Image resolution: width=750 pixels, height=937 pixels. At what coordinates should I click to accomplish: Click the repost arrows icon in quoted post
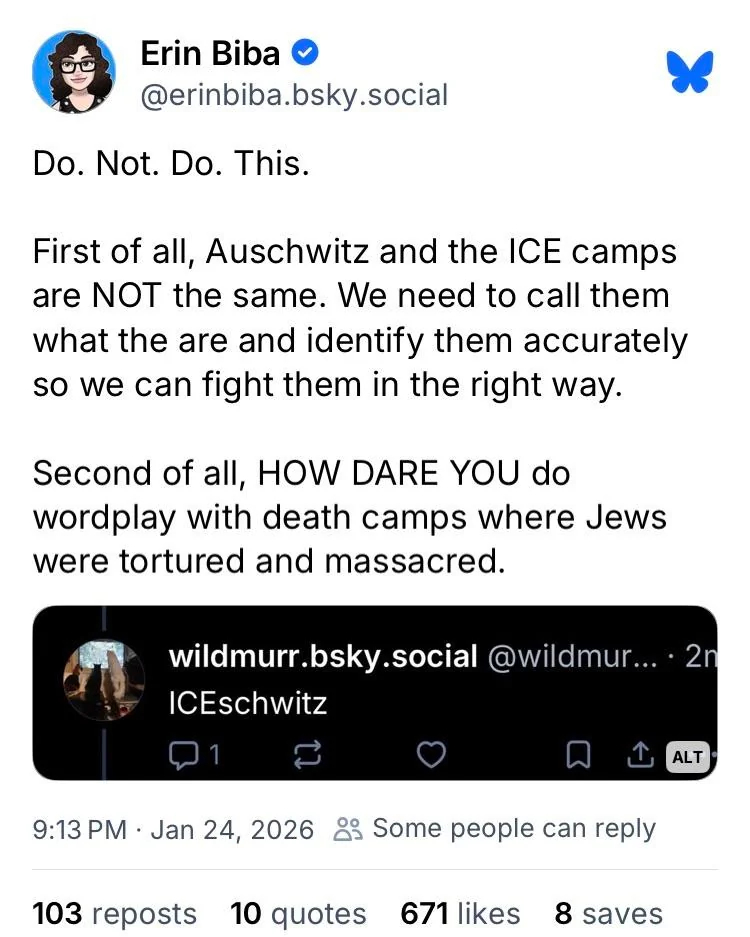(305, 755)
